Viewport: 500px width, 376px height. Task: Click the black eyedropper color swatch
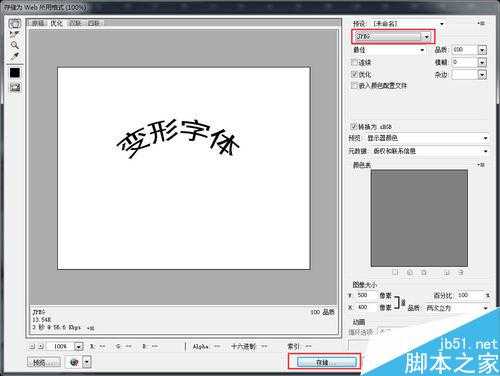point(15,73)
